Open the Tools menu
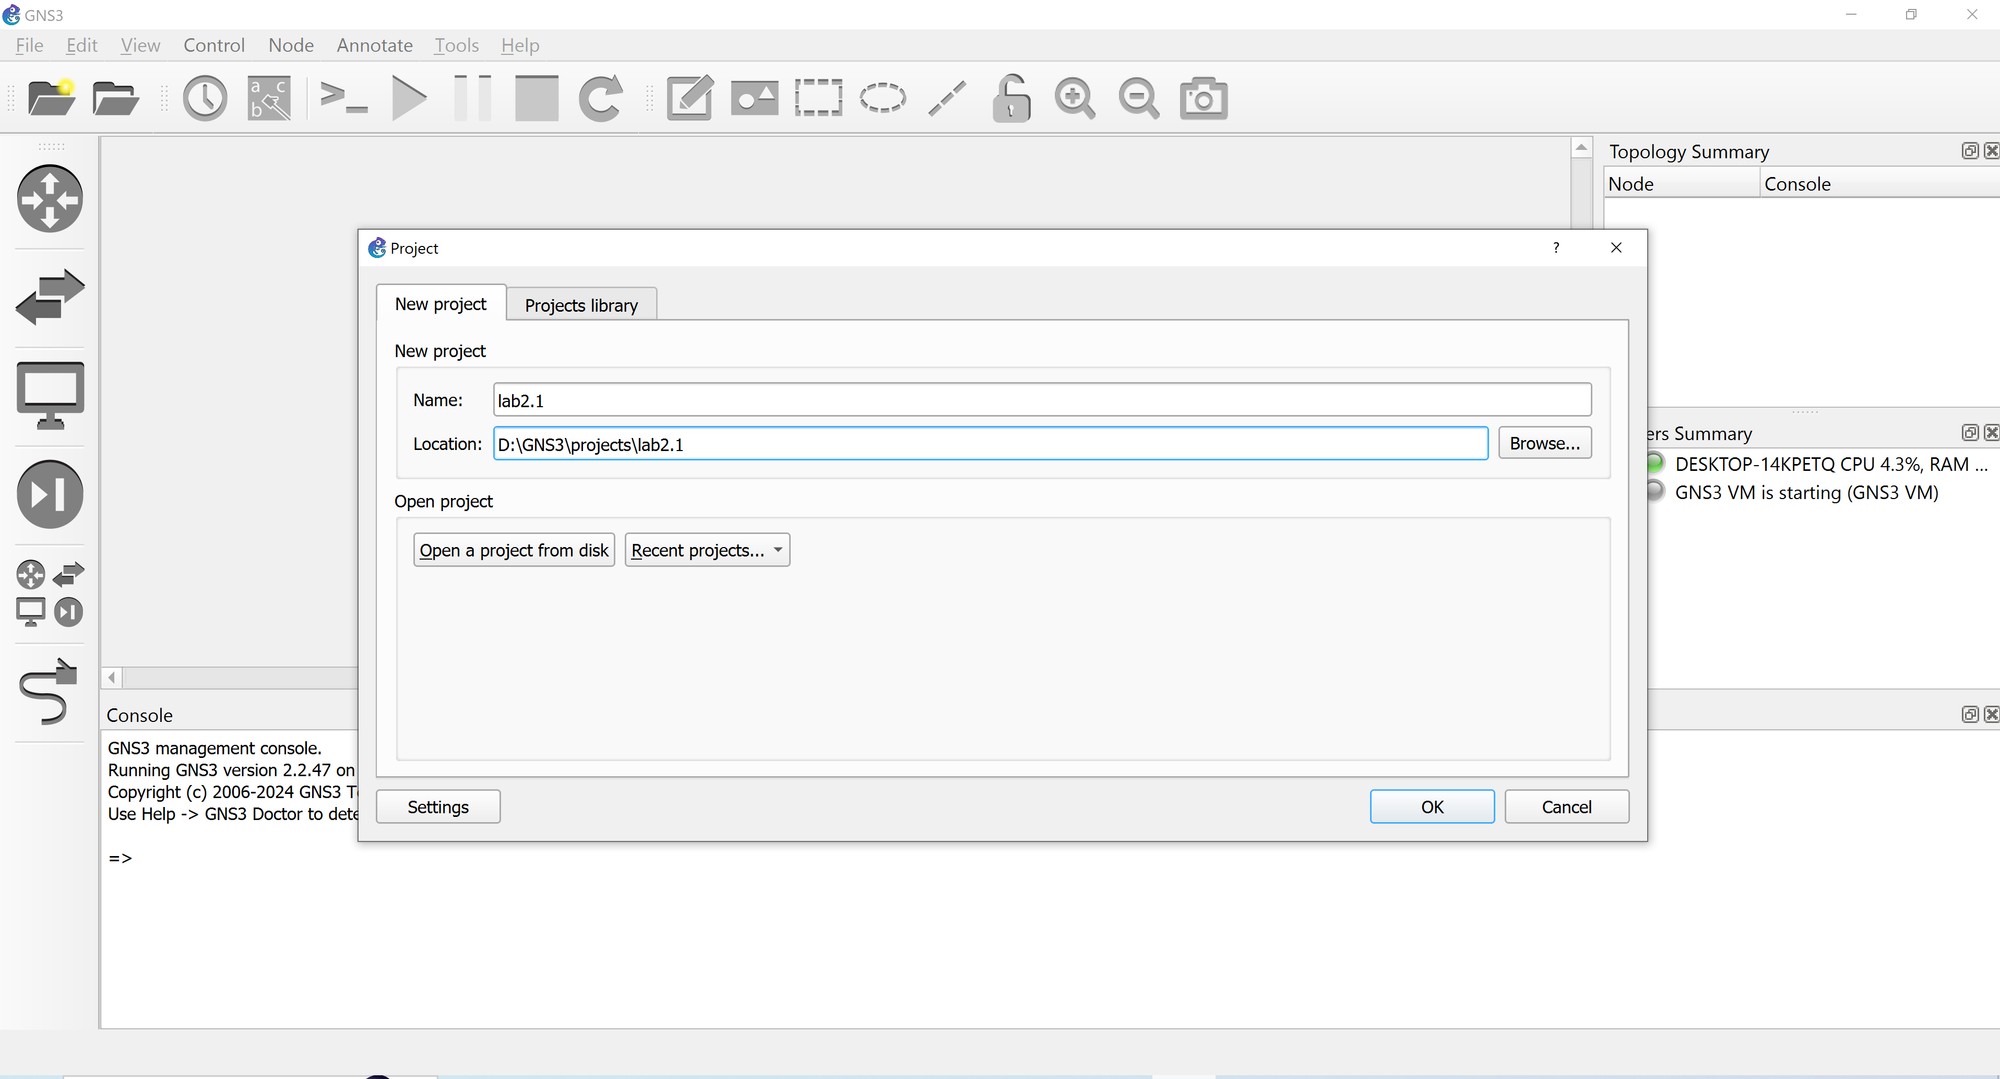Image resolution: width=2000 pixels, height=1079 pixels. point(456,45)
